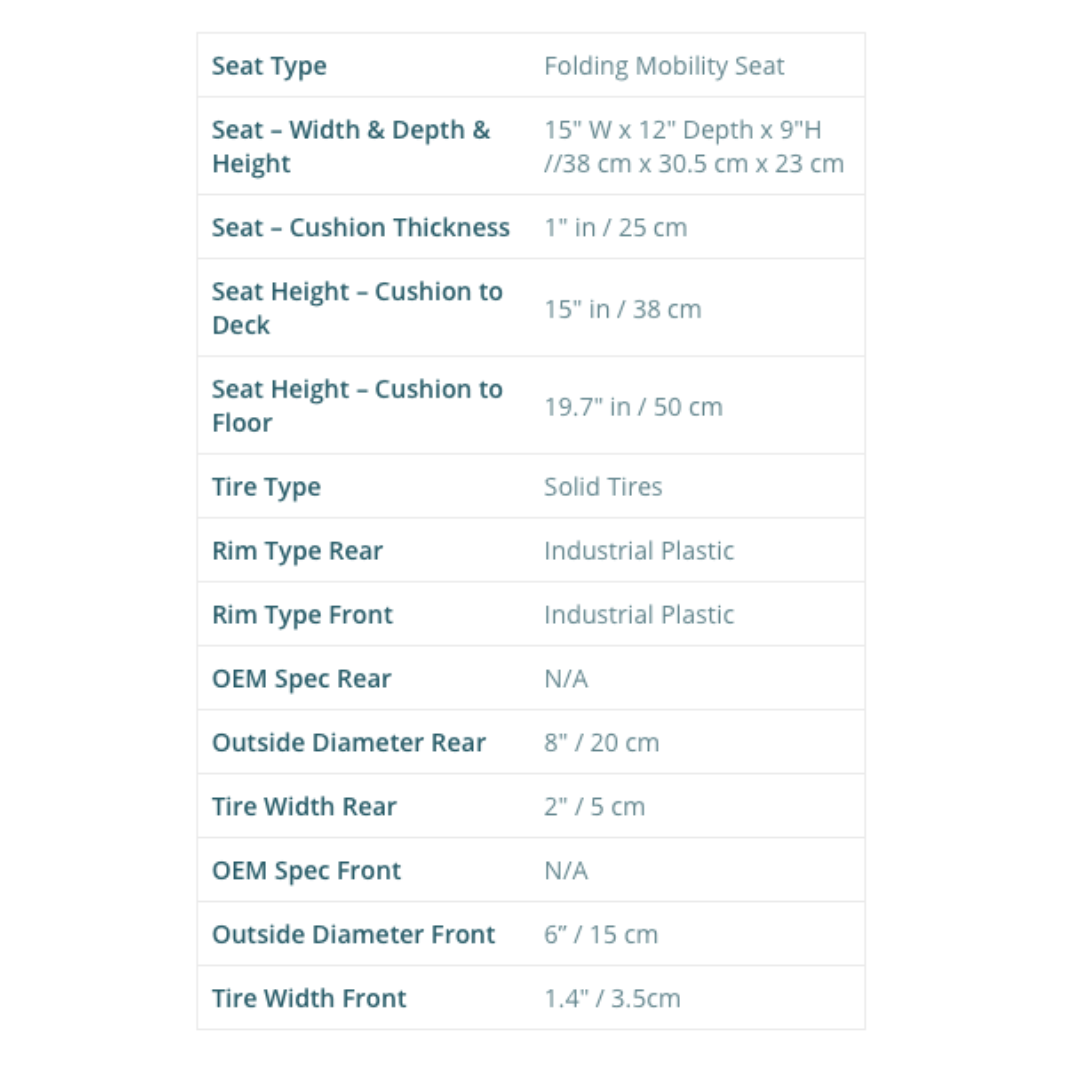The width and height of the screenshot is (1080, 1080).
Task: Select the 6" / 15 cm value
Action: pos(601,935)
